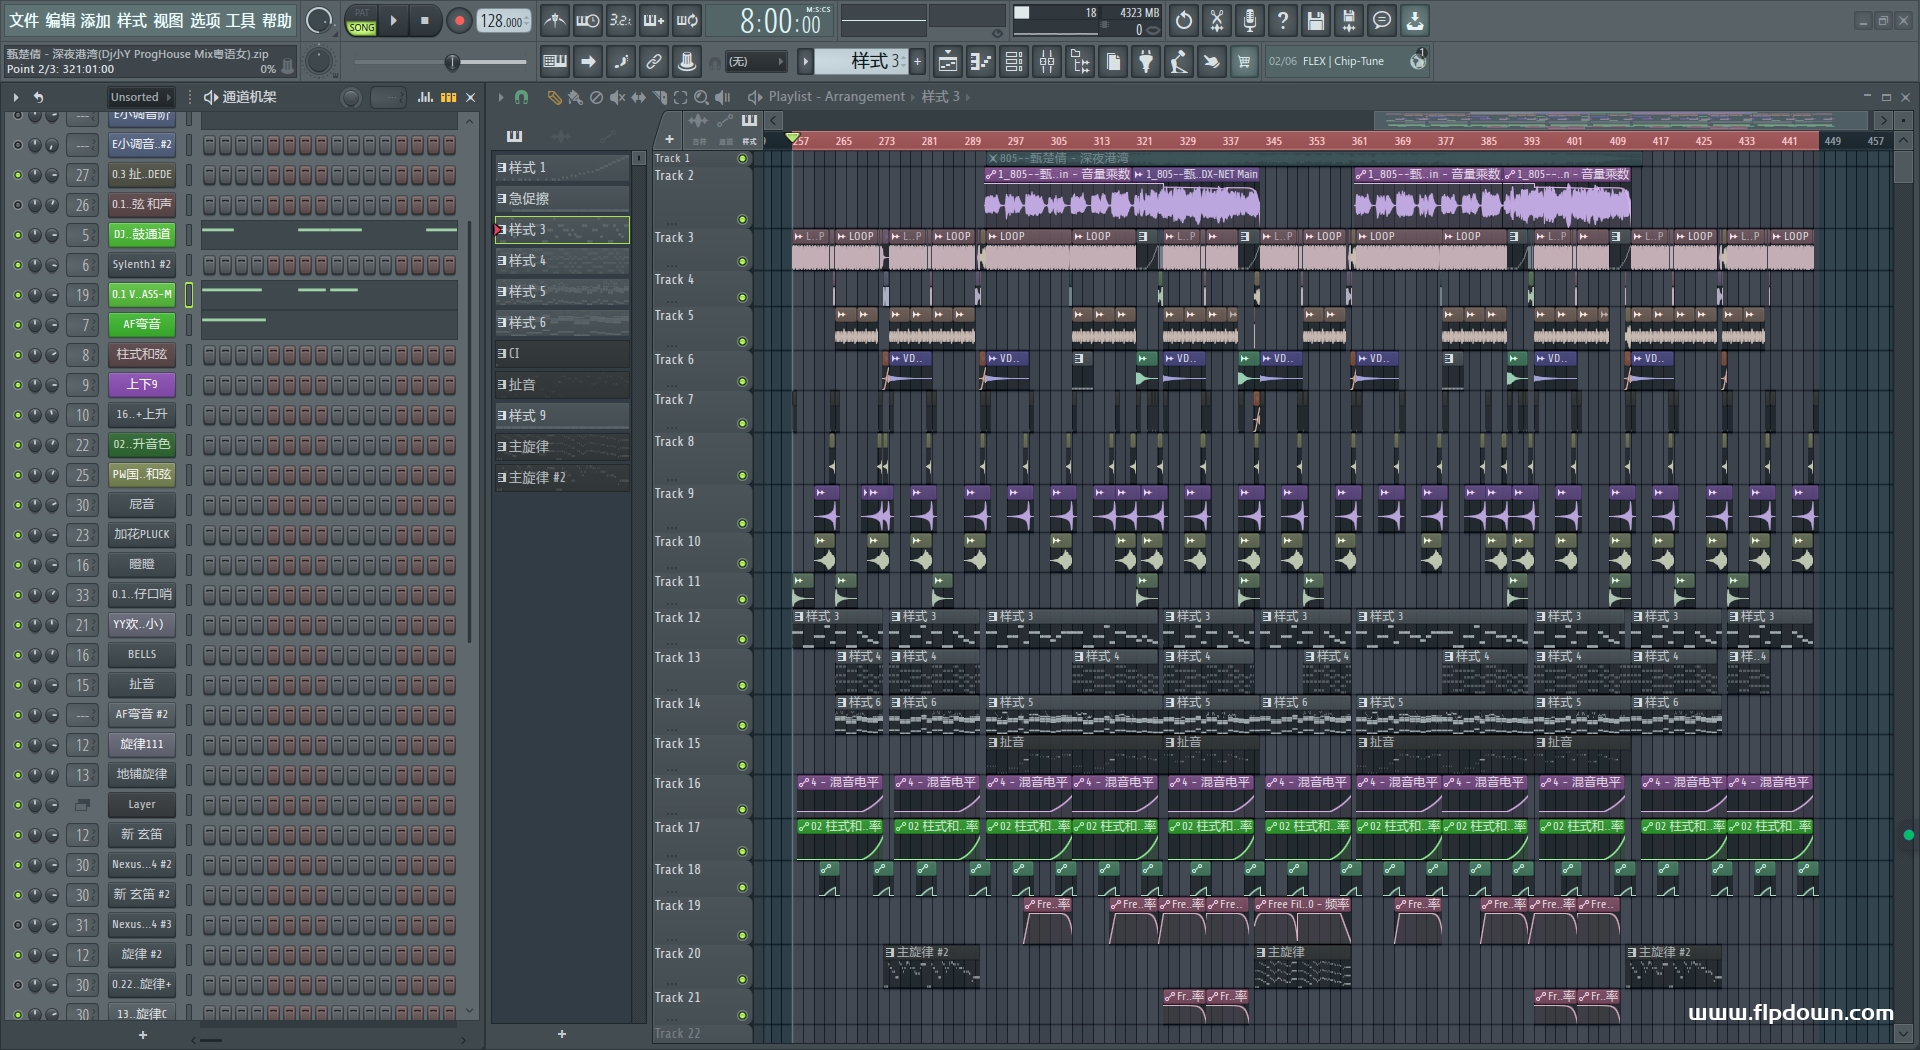Click the Arrangement breadcrumb in Playlist title
Viewport: 1920px width, 1050px height.
(x=864, y=97)
